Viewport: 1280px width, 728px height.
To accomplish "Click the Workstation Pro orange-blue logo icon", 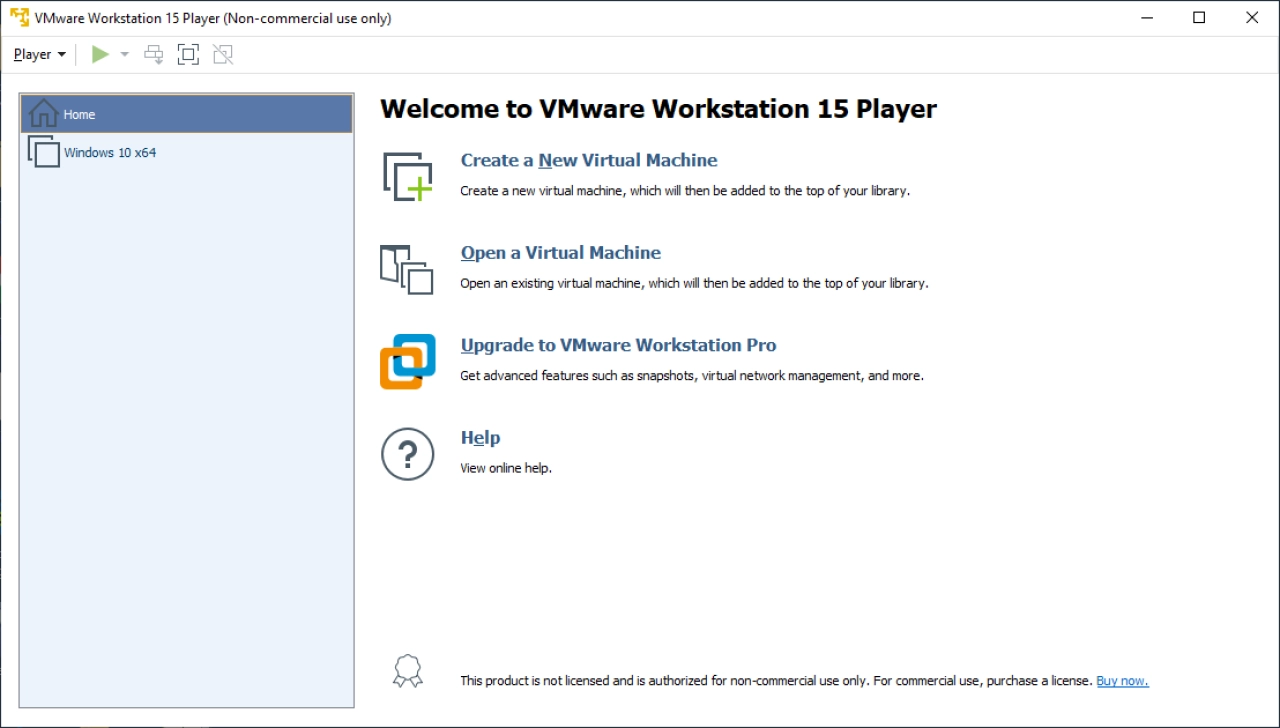I will (408, 361).
